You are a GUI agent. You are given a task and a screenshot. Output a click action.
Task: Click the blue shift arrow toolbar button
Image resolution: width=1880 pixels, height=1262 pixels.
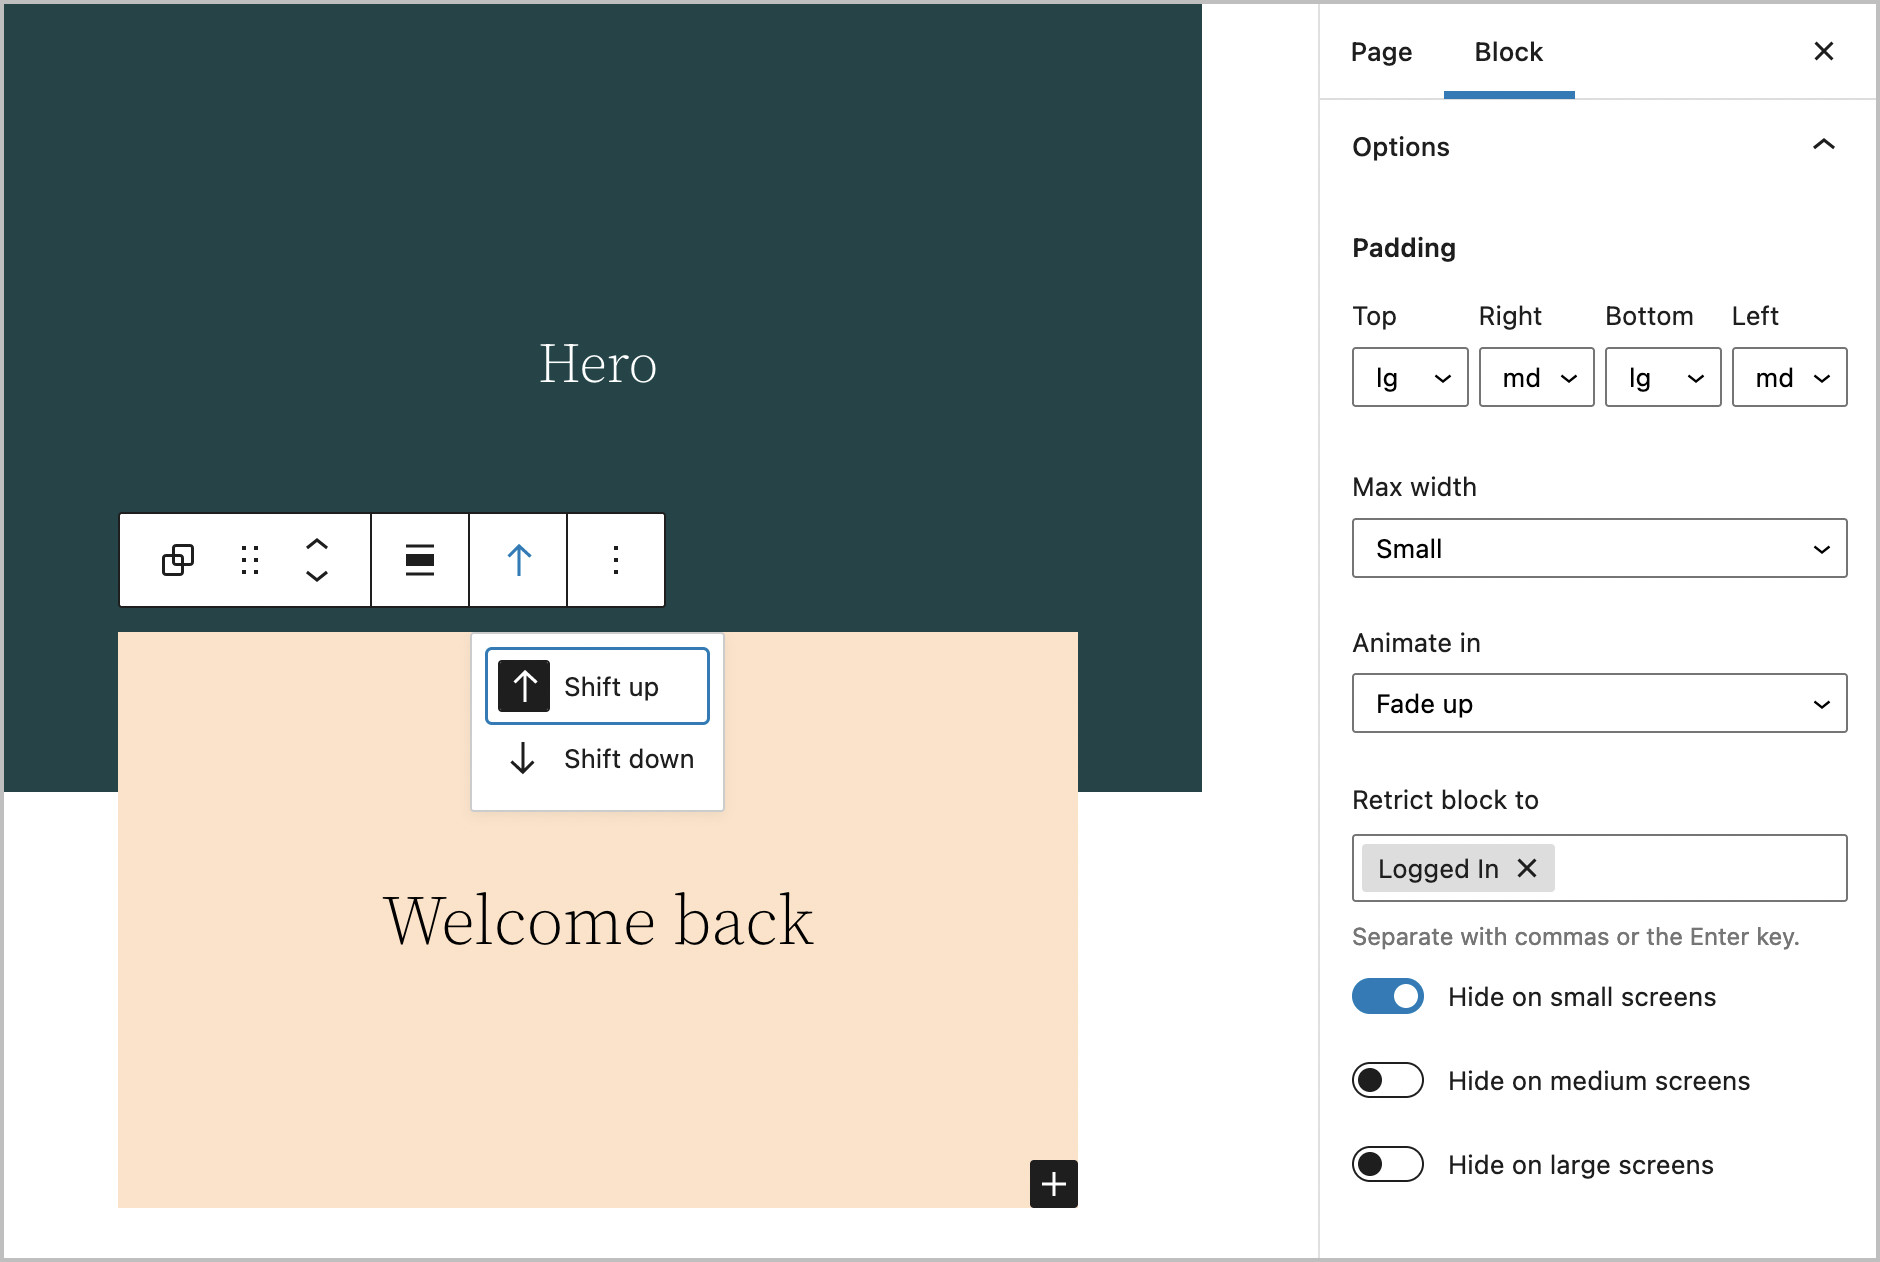coord(518,560)
